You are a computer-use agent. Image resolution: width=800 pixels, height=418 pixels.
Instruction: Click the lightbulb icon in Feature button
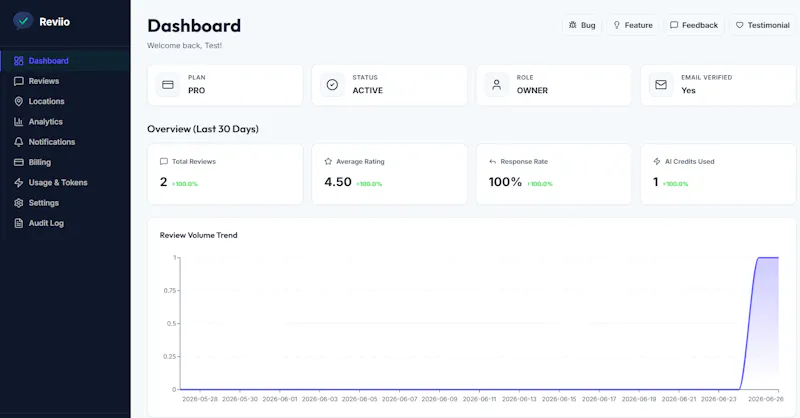click(616, 25)
